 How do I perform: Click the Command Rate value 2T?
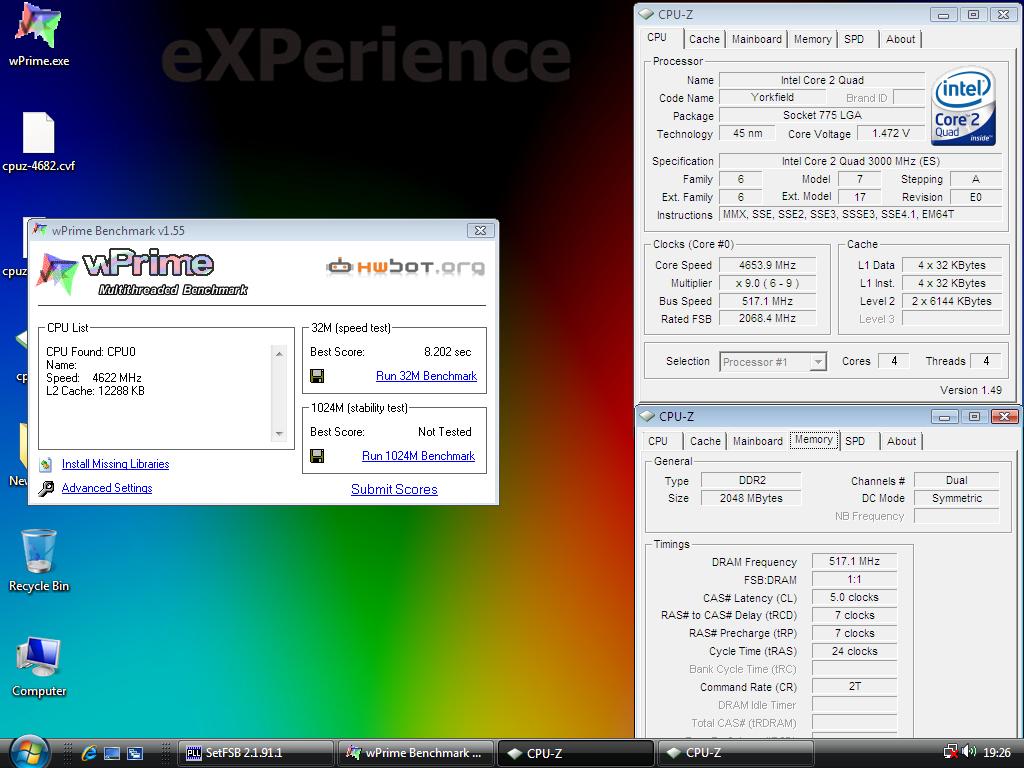[x=854, y=686]
